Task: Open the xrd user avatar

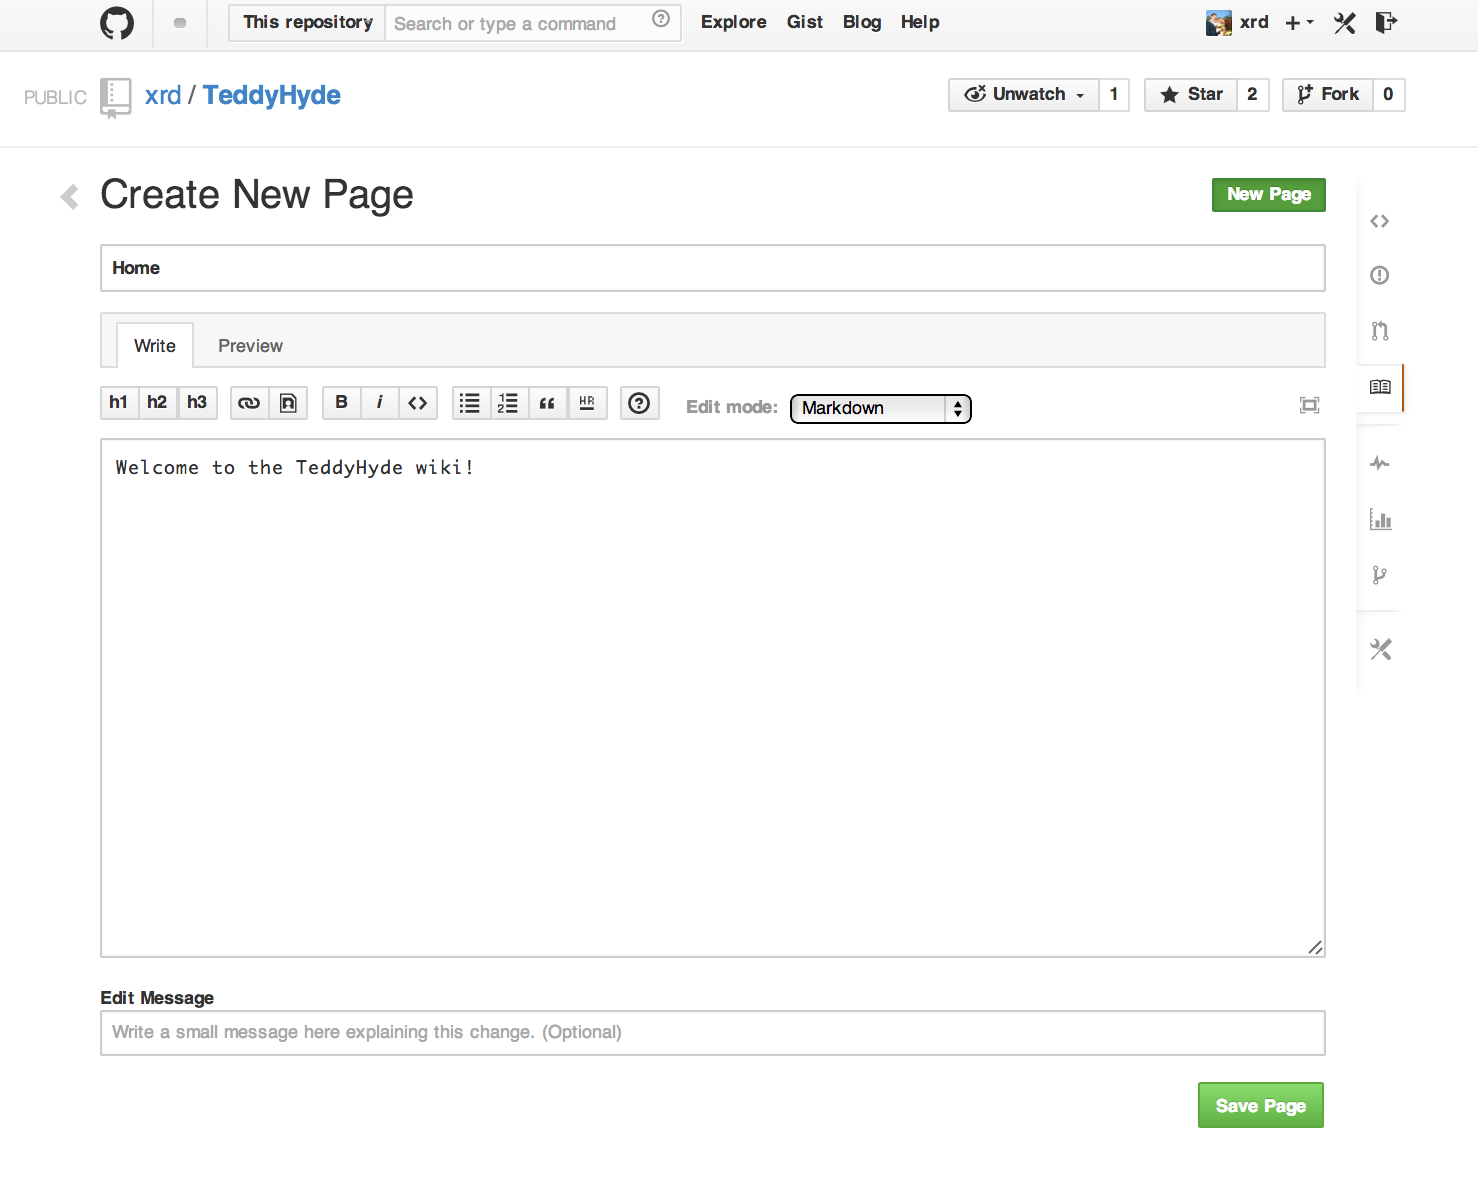Action: (x=1218, y=23)
